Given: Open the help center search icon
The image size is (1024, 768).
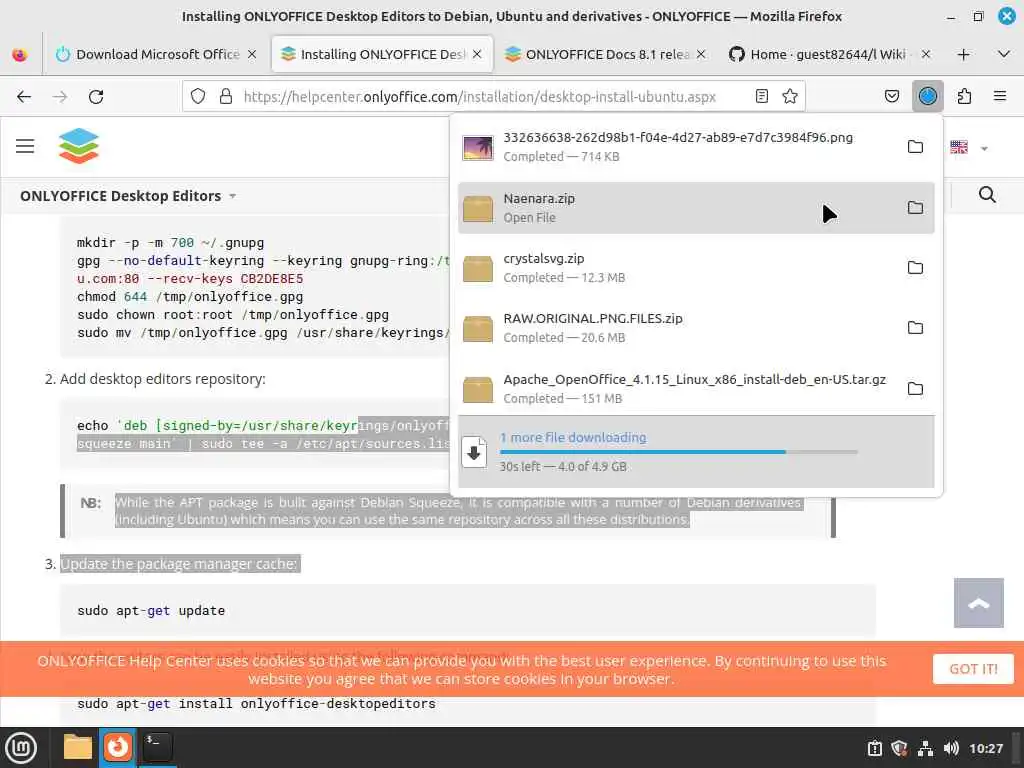Looking at the screenshot, I should [987, 195].
